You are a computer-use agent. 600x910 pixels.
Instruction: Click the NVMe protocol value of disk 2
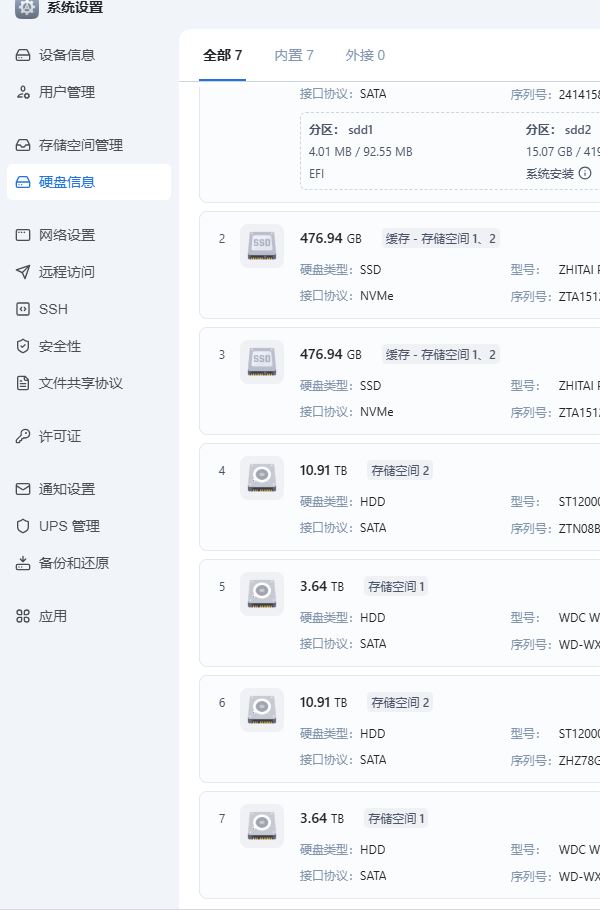377,296
